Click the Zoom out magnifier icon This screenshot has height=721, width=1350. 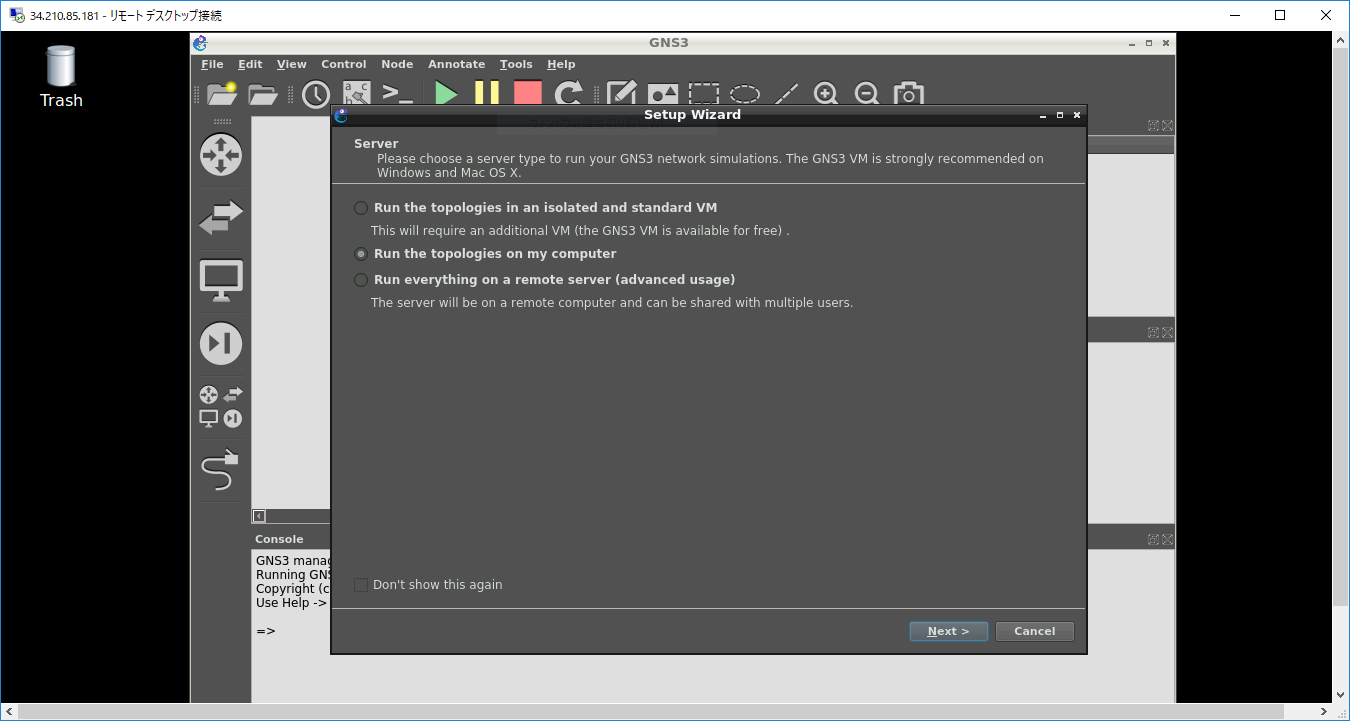click(867, 94)
